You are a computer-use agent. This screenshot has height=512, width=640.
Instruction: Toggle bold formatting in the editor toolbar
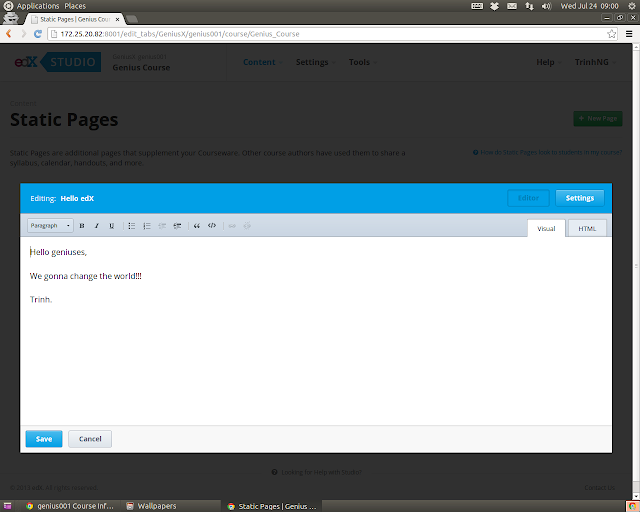[x=82, y=226]
